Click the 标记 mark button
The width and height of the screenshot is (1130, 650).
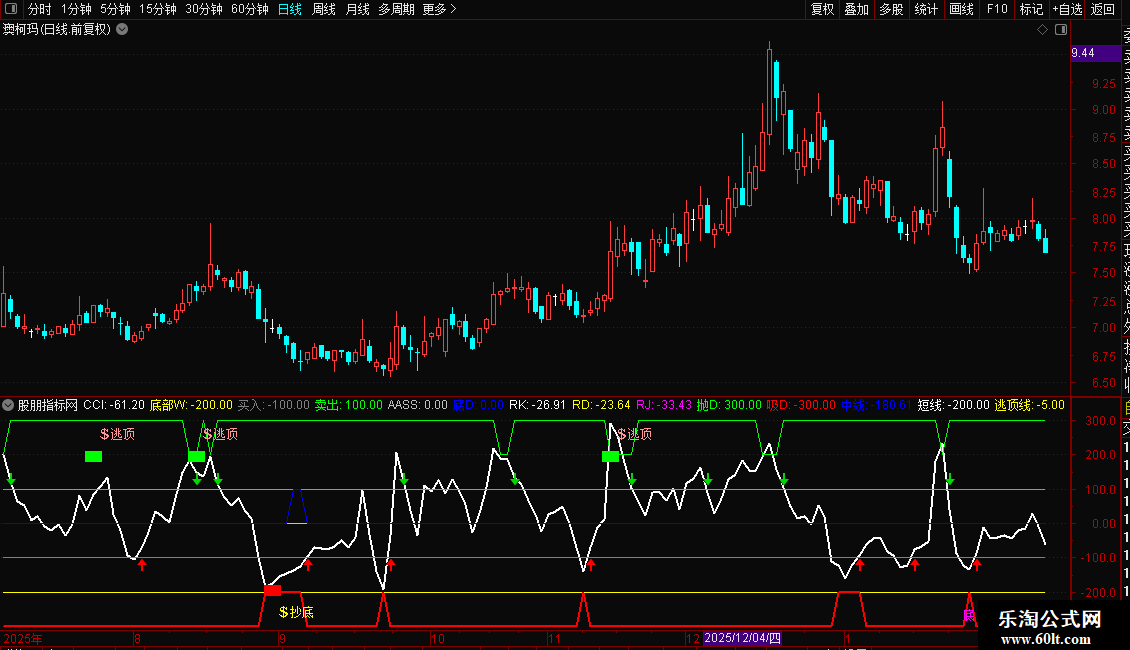click(x=1031, y=9)
